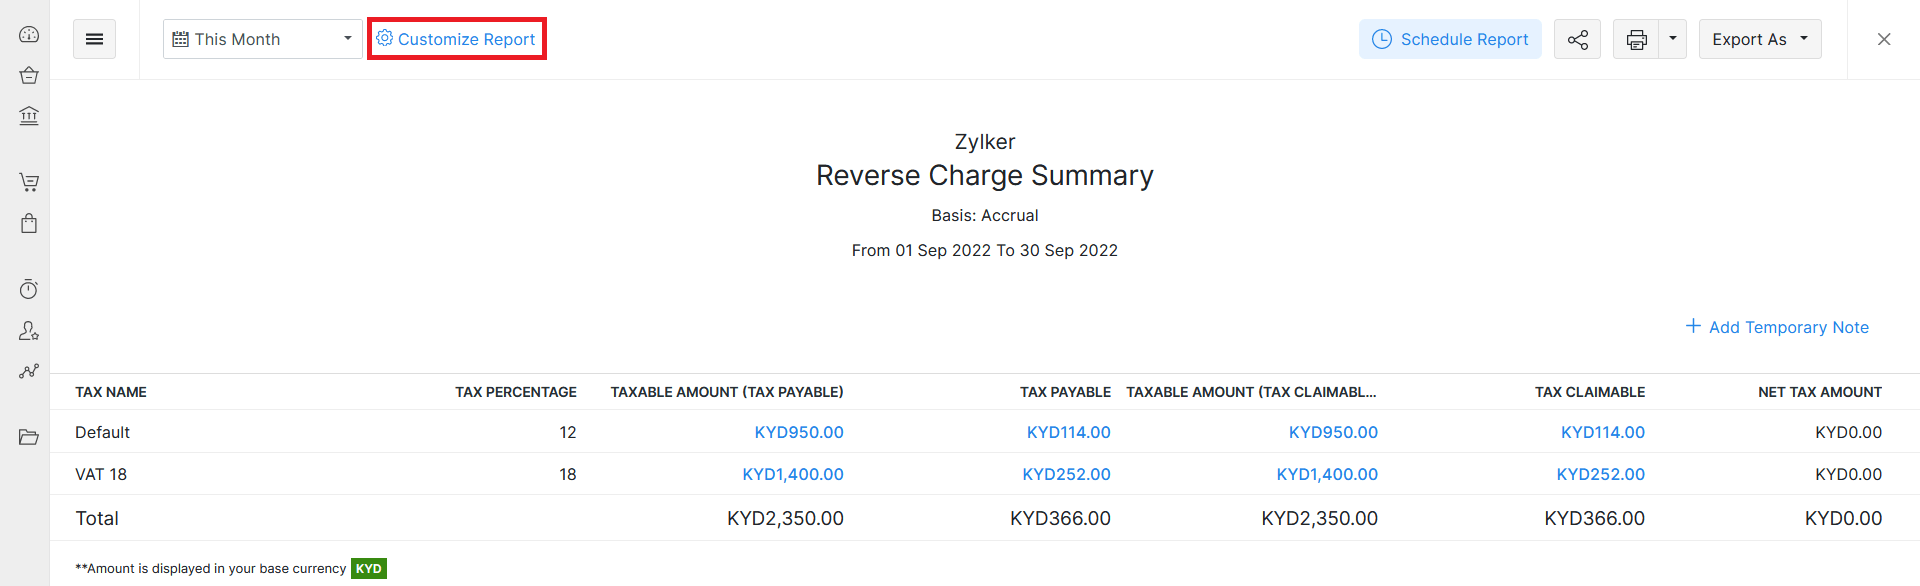Image resolution: width=1920 pixels, height=586 pixels.
Task: Open the Purchases bag sidebar icon
Action: [29, 223]
